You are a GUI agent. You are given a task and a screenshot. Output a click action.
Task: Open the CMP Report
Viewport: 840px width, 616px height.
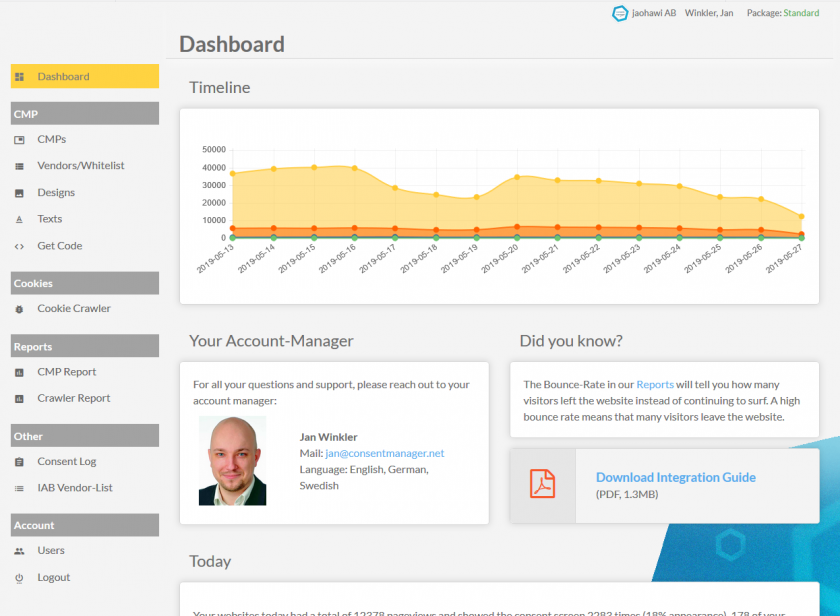tap(66, 372)
